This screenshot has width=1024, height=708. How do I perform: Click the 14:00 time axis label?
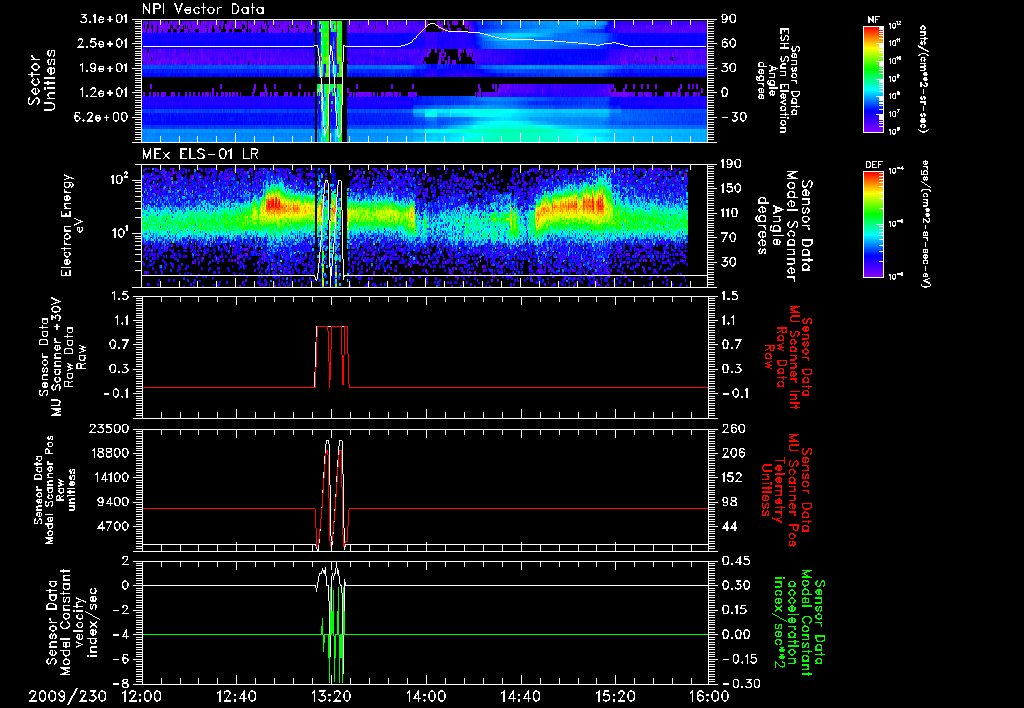pyautogui.click(x=426, y=697)
